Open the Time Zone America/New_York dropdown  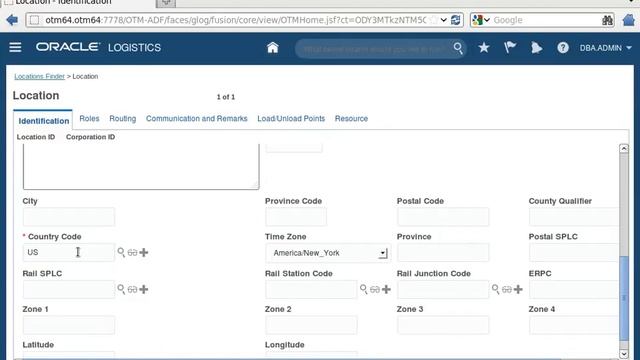327,253
